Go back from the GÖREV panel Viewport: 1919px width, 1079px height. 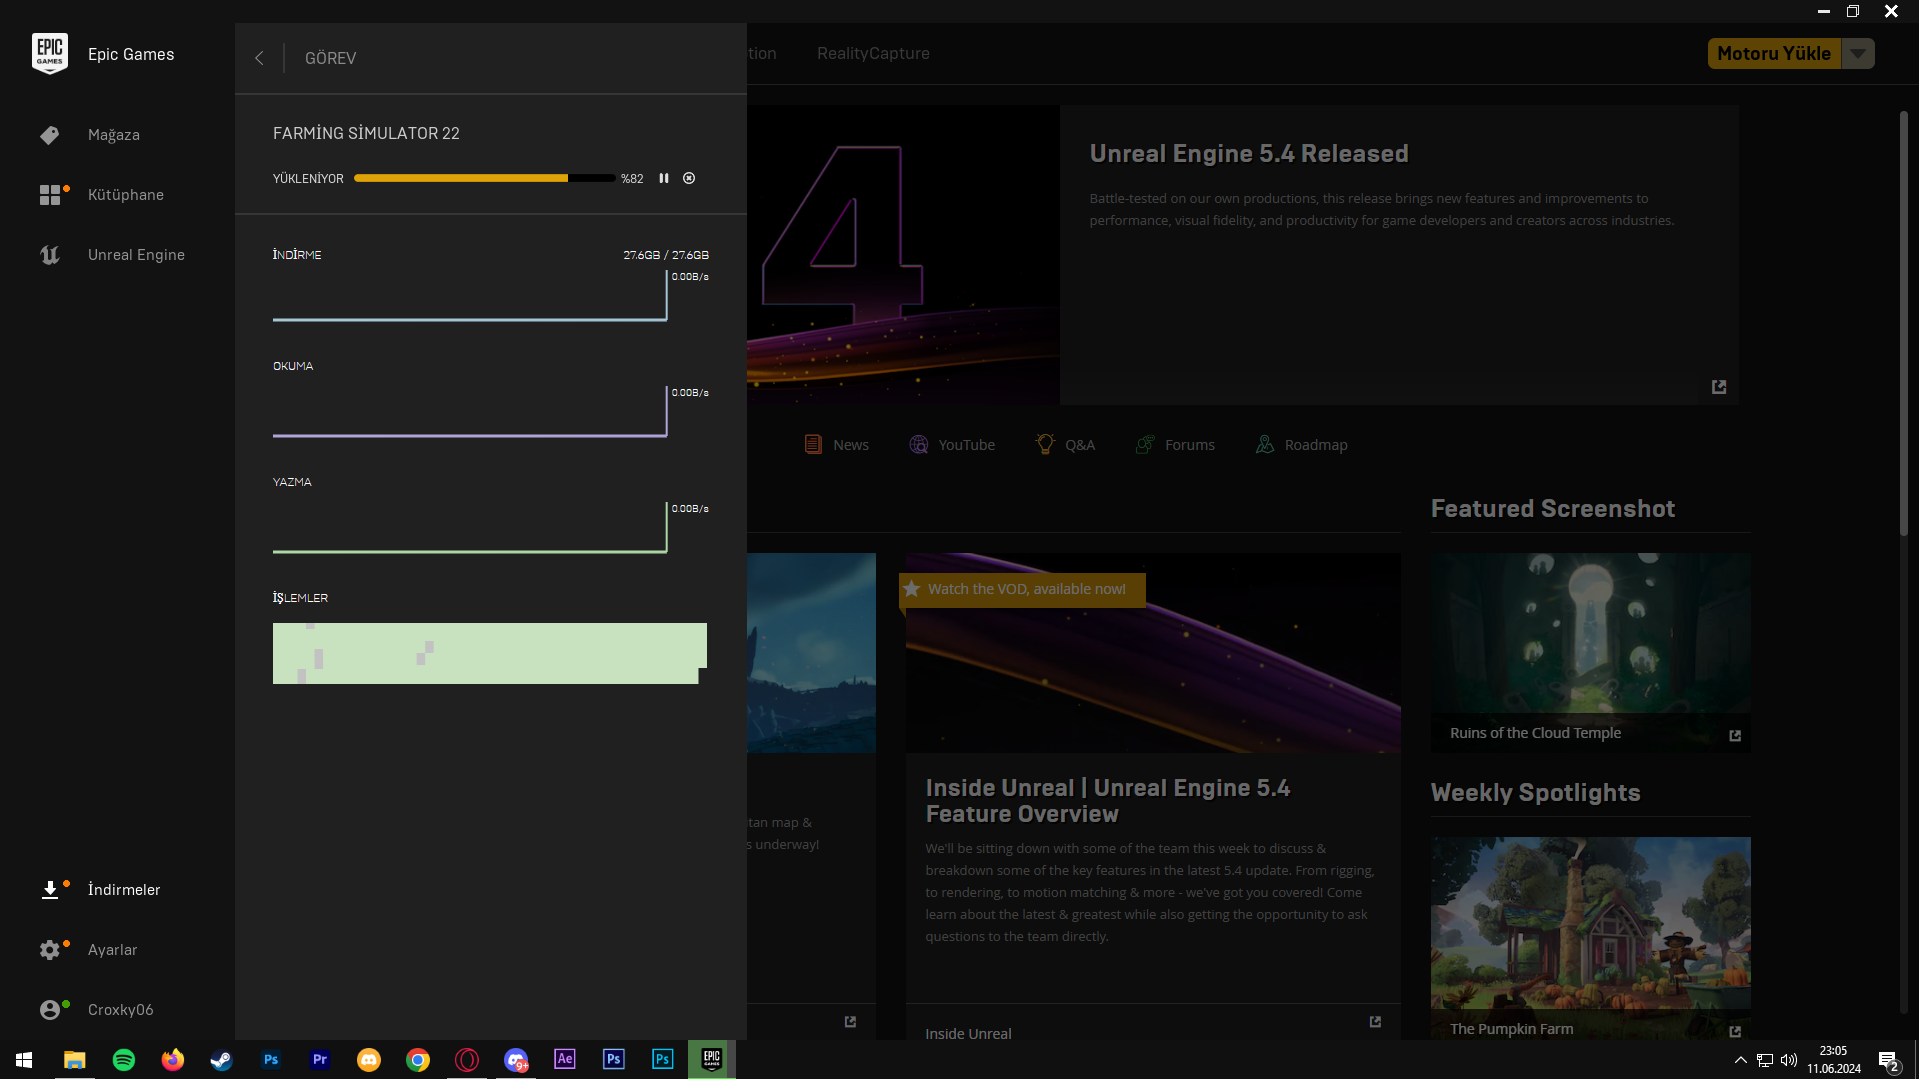tap(259, 58)
